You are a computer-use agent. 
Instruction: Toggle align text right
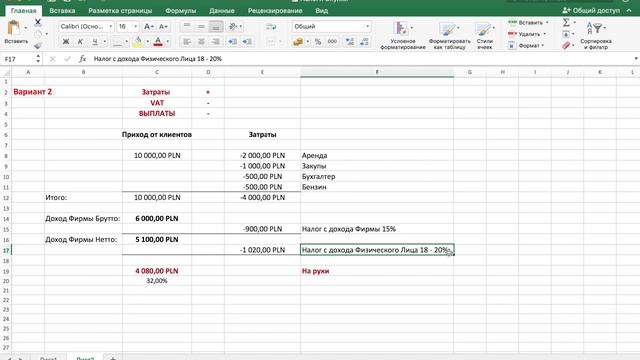216,42
